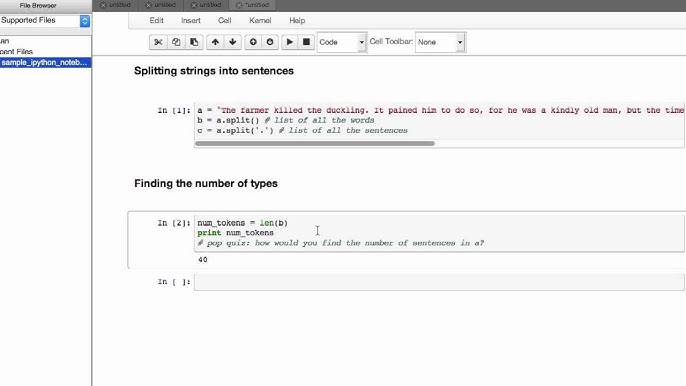Screen dimensions: 686x386
Task: Open the Cell menu
Action: pyautogui.click(x=224, y=21)
